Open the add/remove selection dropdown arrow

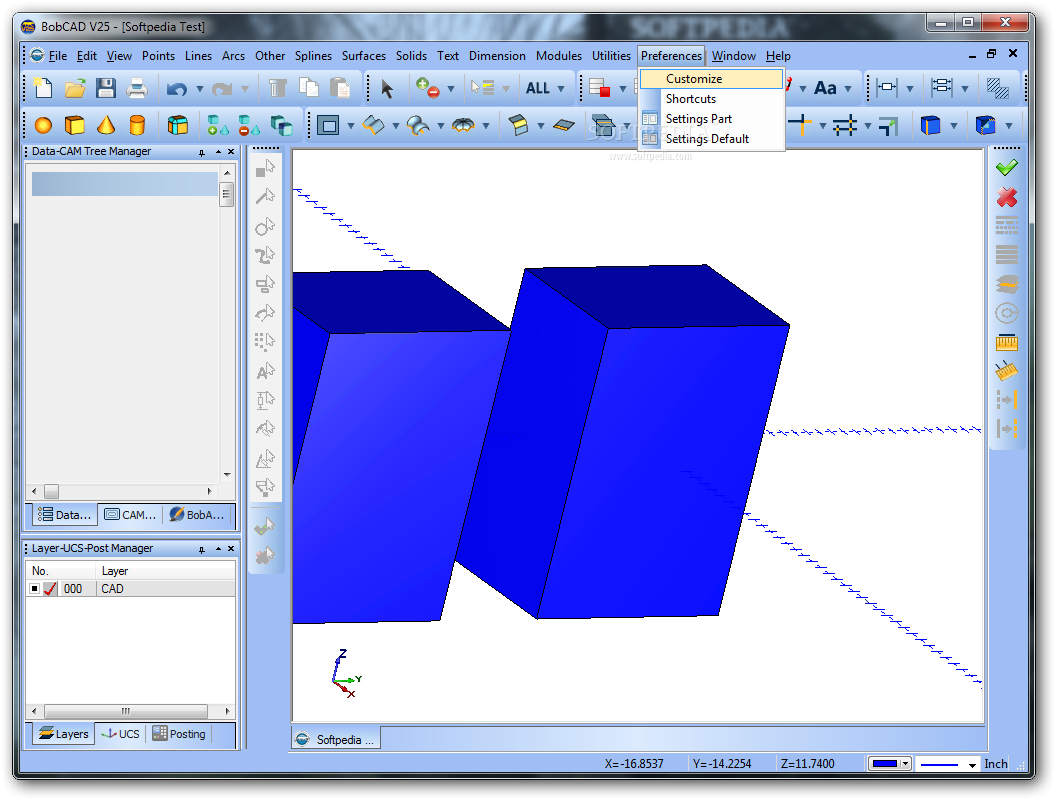[451, 89]
